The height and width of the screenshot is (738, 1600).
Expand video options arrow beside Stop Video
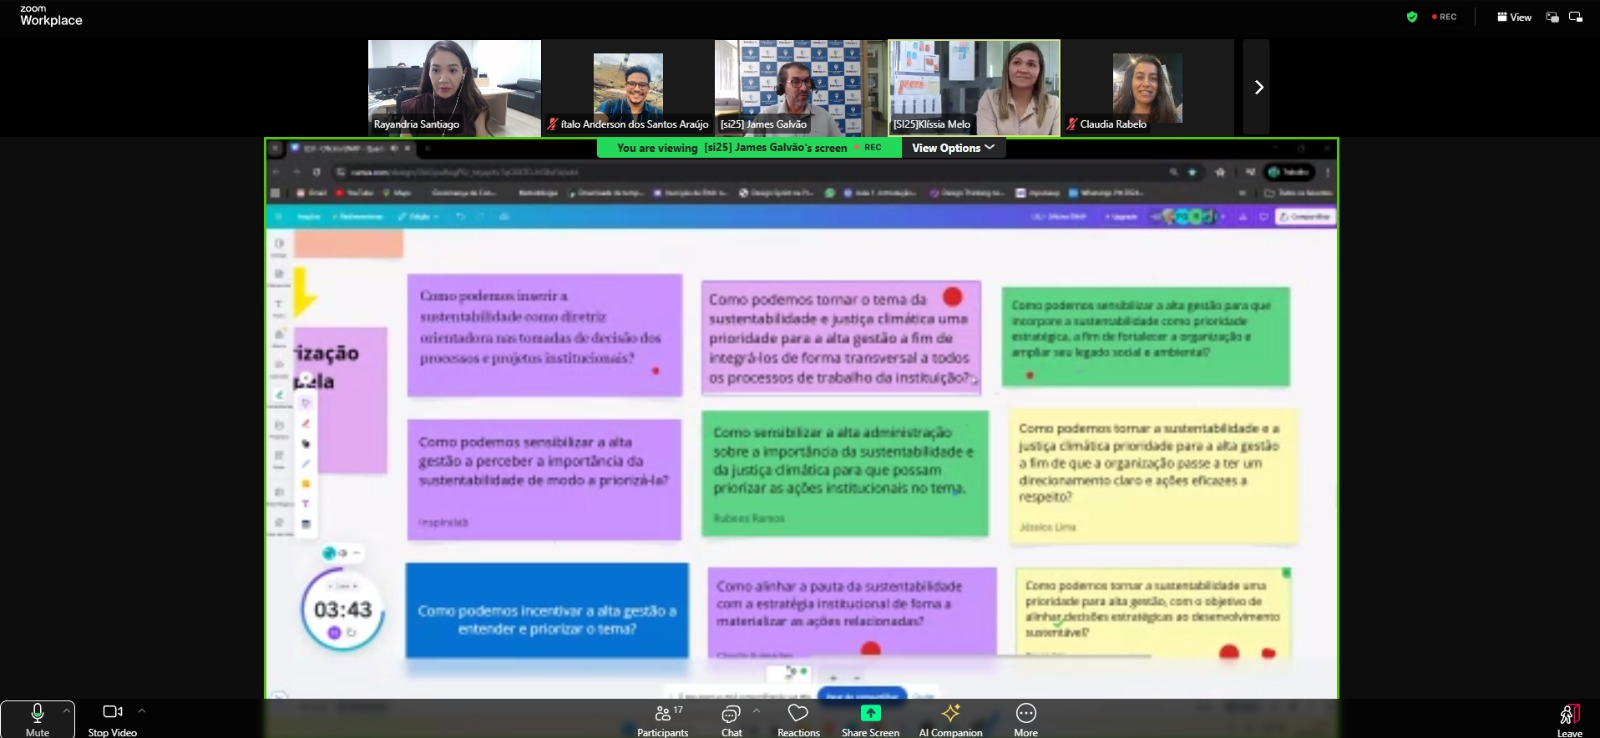pyautogui.click(x=142, y=710)
